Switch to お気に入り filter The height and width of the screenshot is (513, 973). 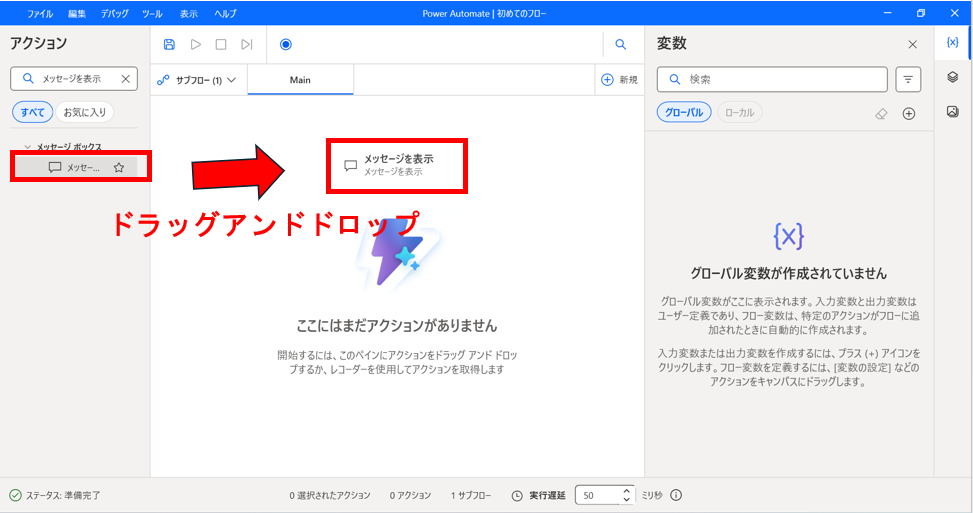click(x=85, y=112)
